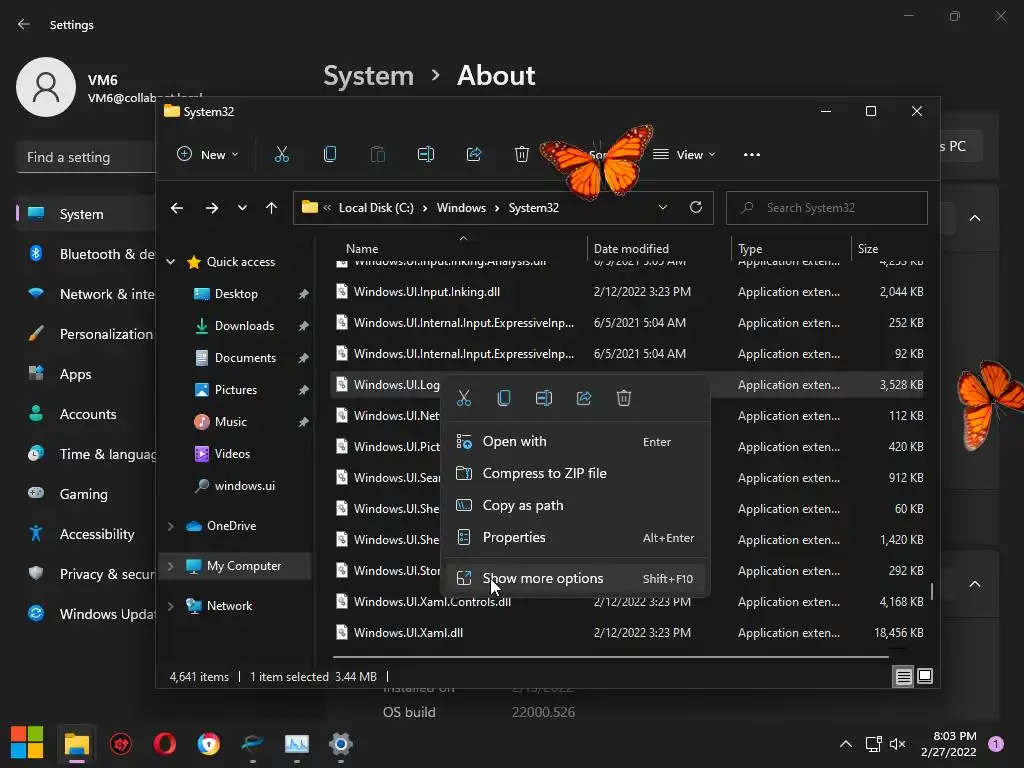This screenshot has width=1024, height=768.
Task: Delete the file using context menu trash icon
Action: click(624, 398)
